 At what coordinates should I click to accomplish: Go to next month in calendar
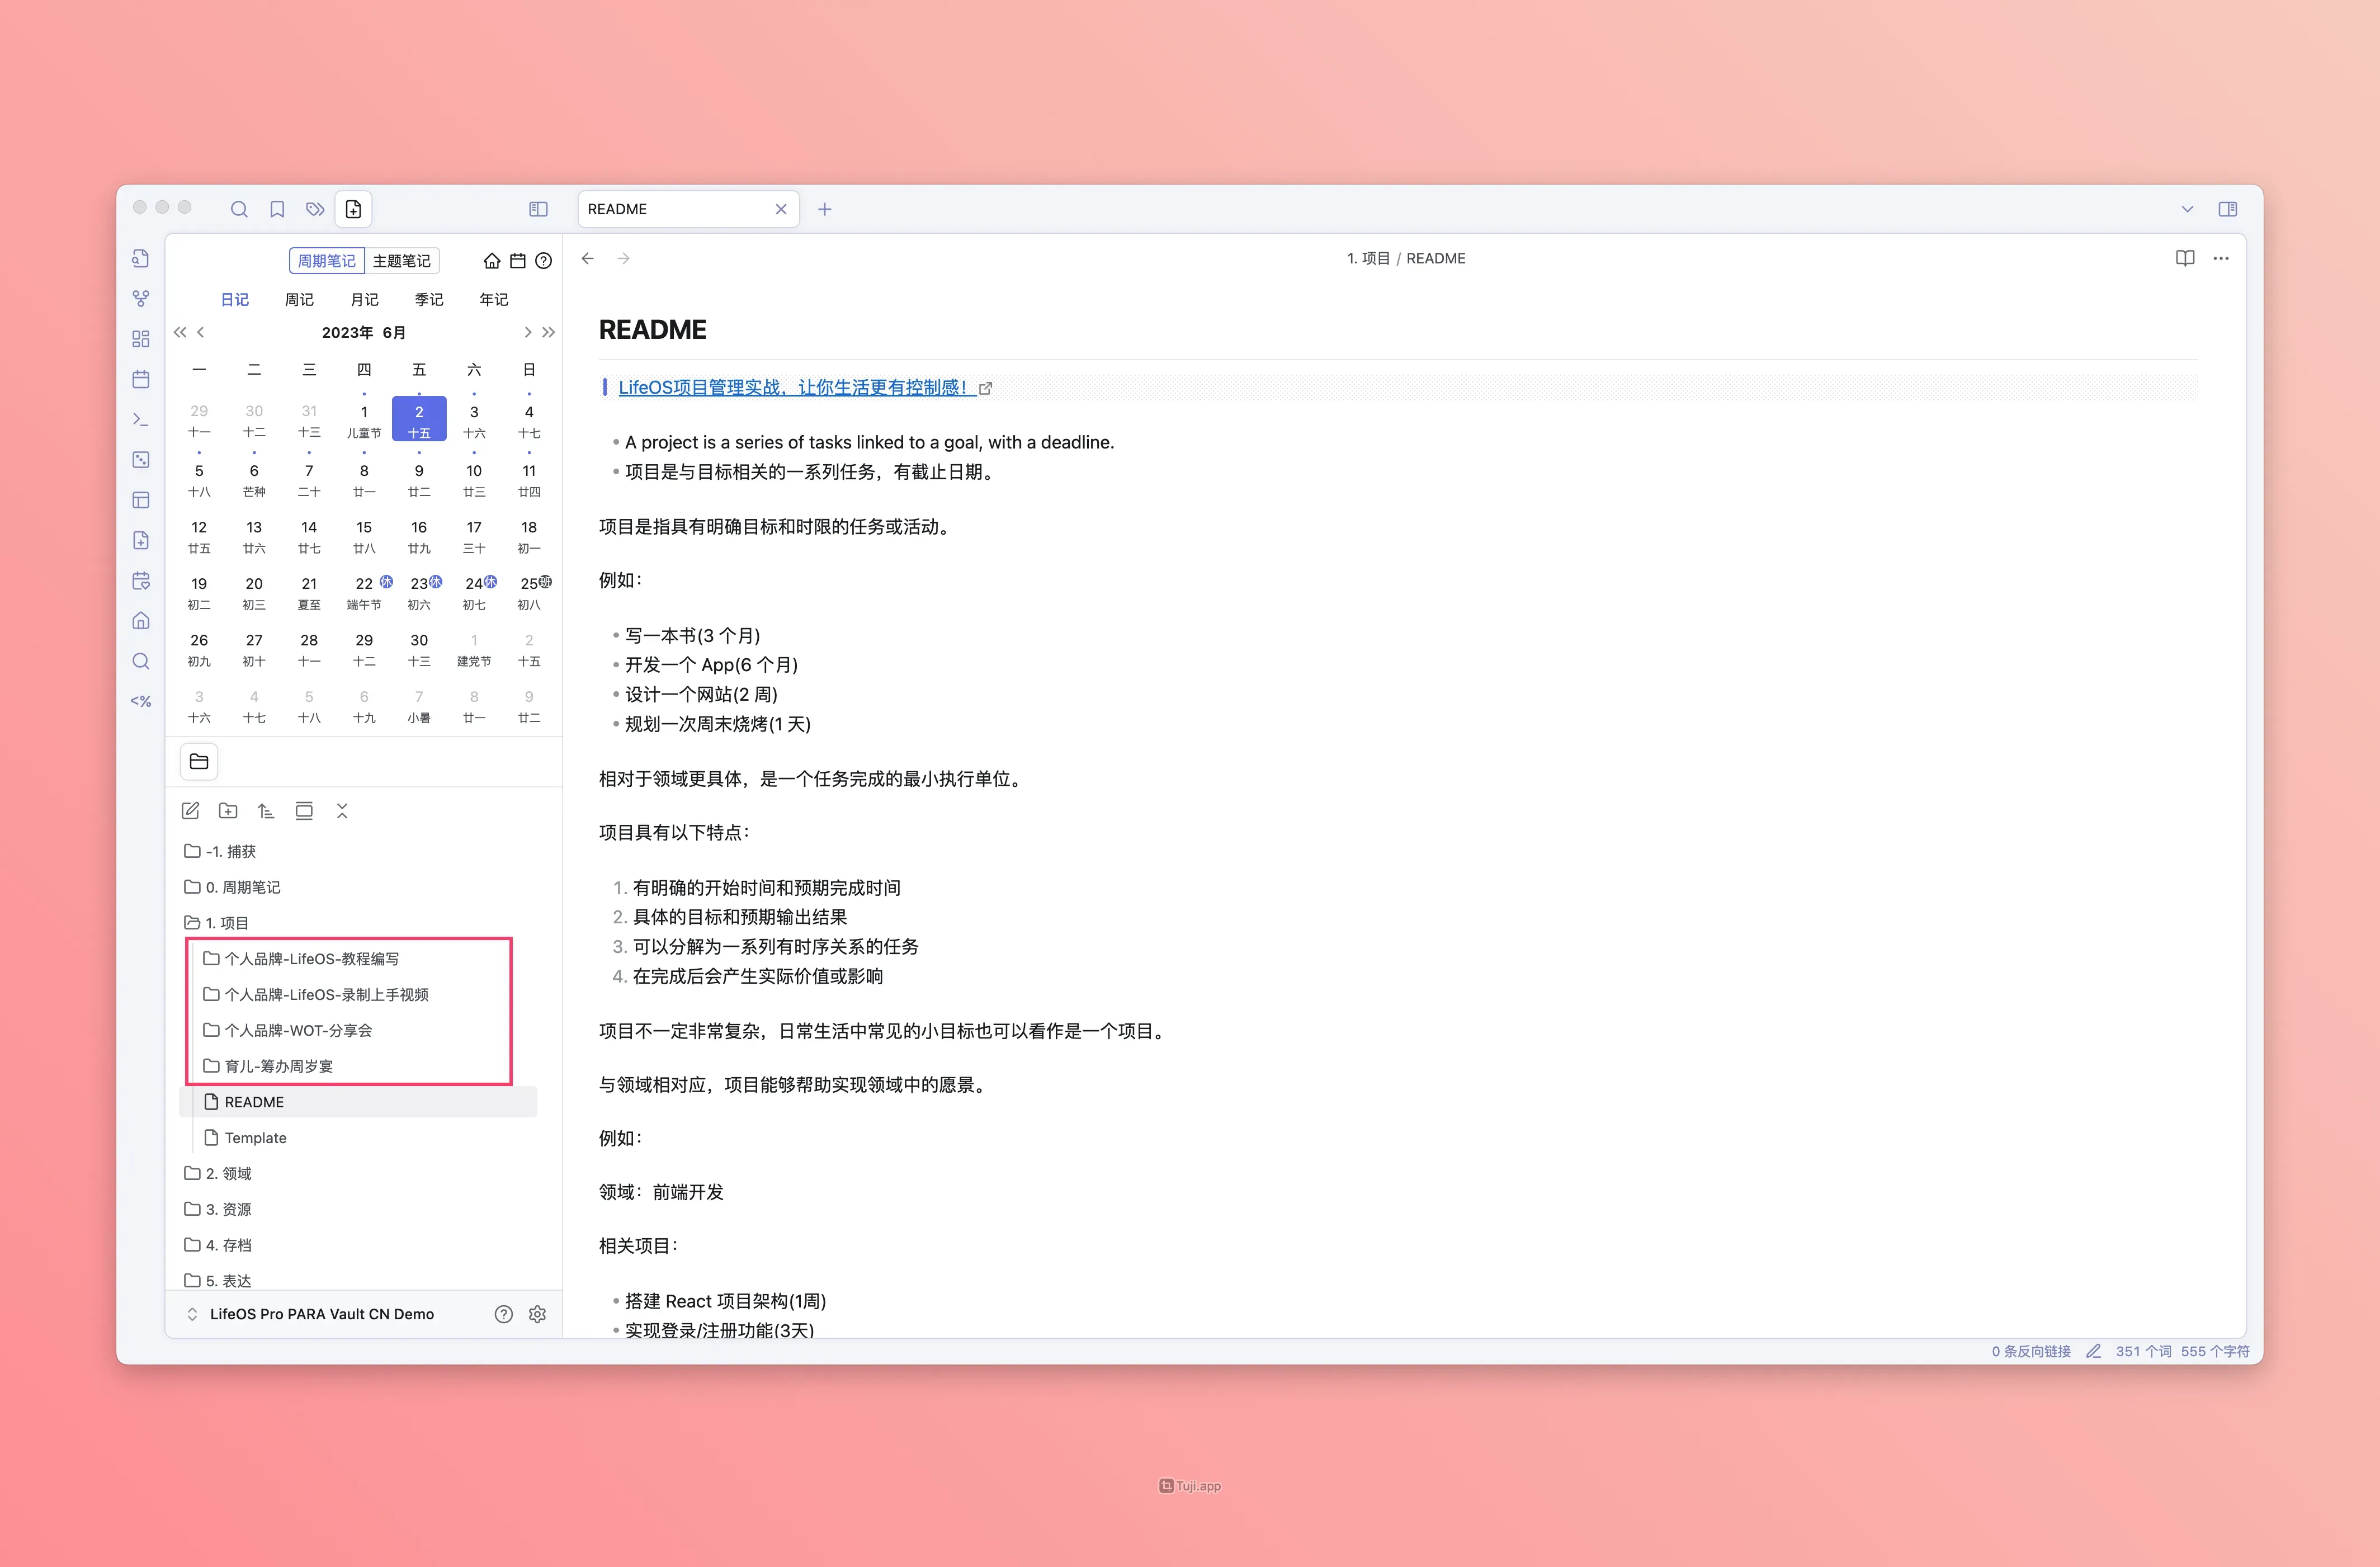tap(528, 332)
